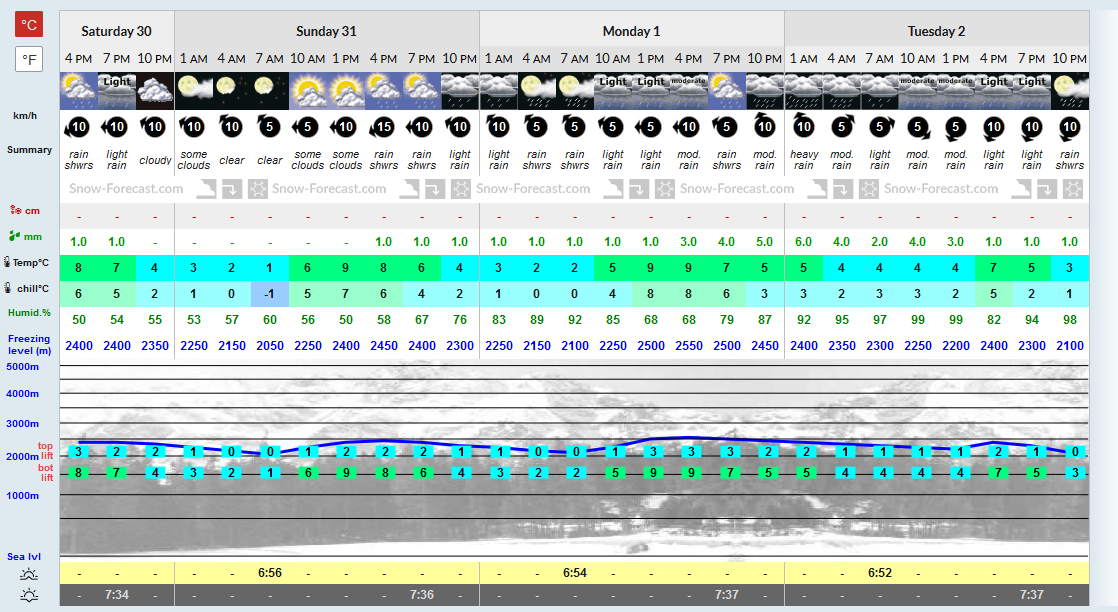1118x612 pixels.
Task: Select the Monday 1 day header
Action: click(x=631, y=31)
